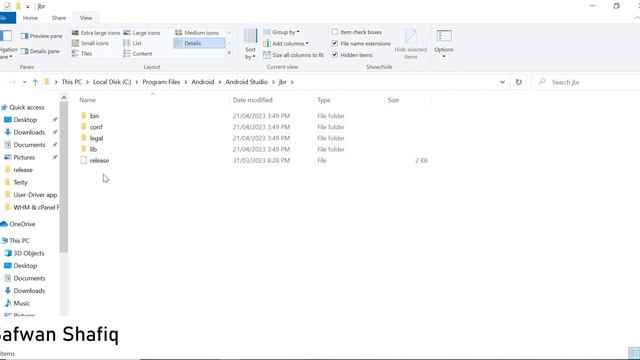Open Add columns dropdown
This screenshot has height=360, width=640.
click(286, 43)
